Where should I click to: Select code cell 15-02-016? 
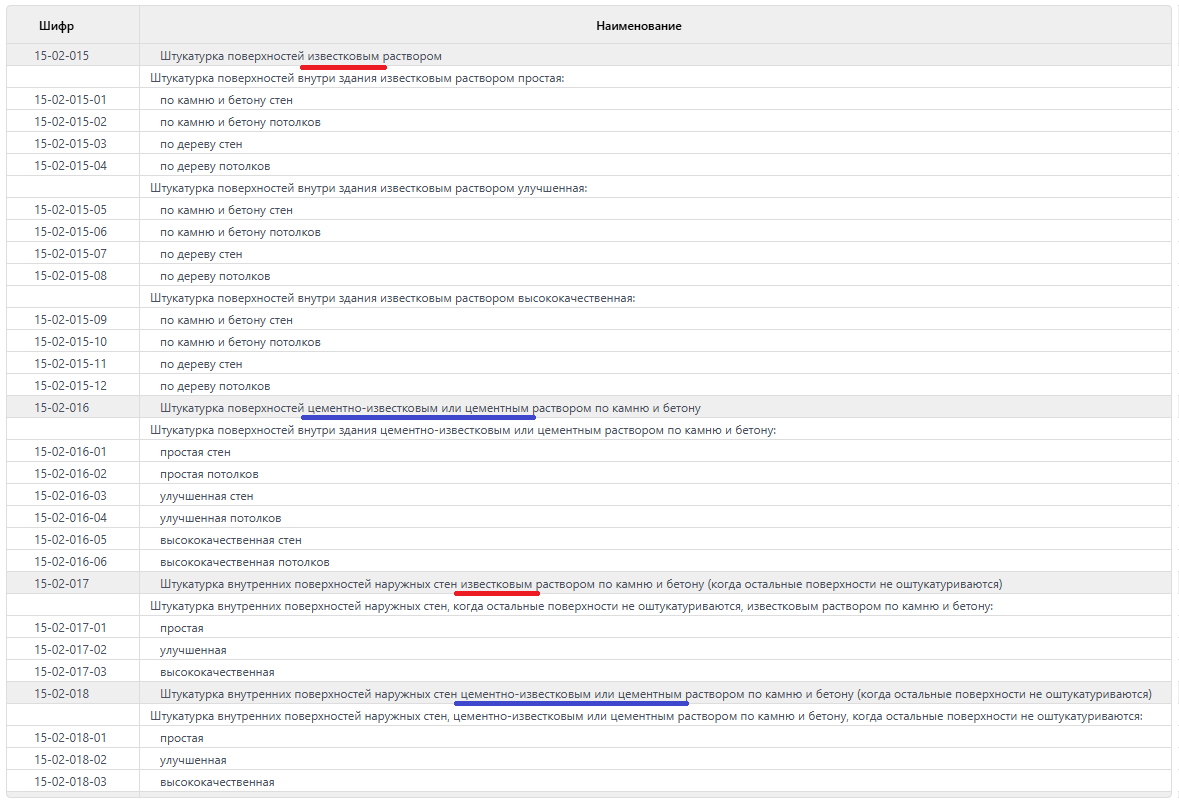[x=62, y=407]
